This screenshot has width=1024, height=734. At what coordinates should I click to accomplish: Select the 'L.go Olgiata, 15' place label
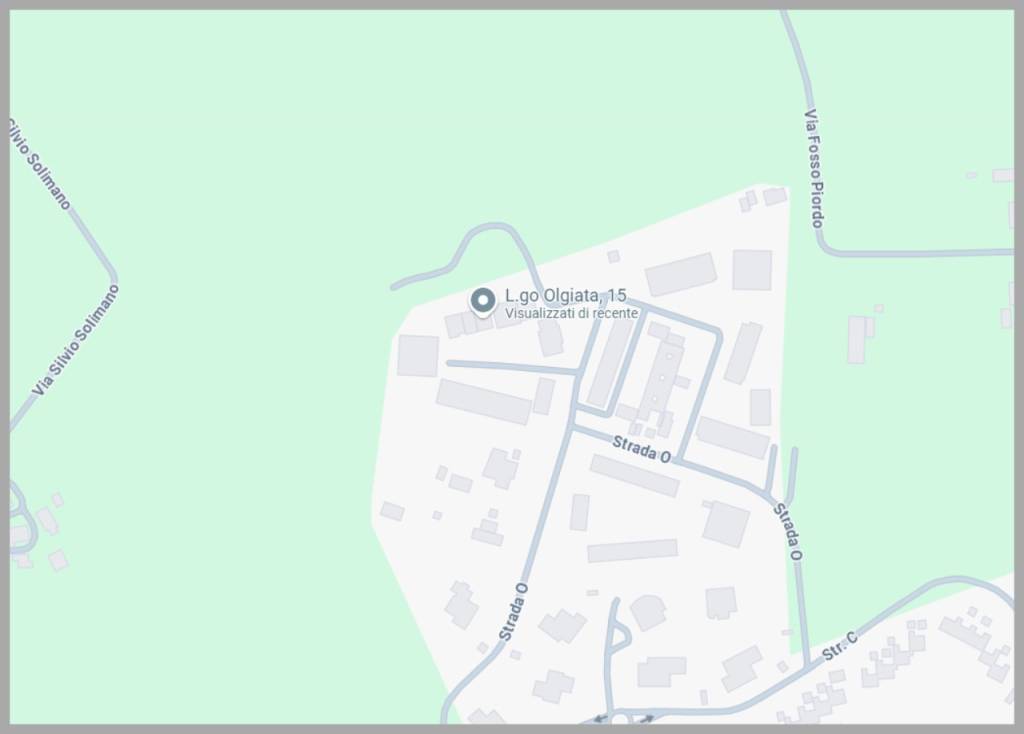click(566, 296)
